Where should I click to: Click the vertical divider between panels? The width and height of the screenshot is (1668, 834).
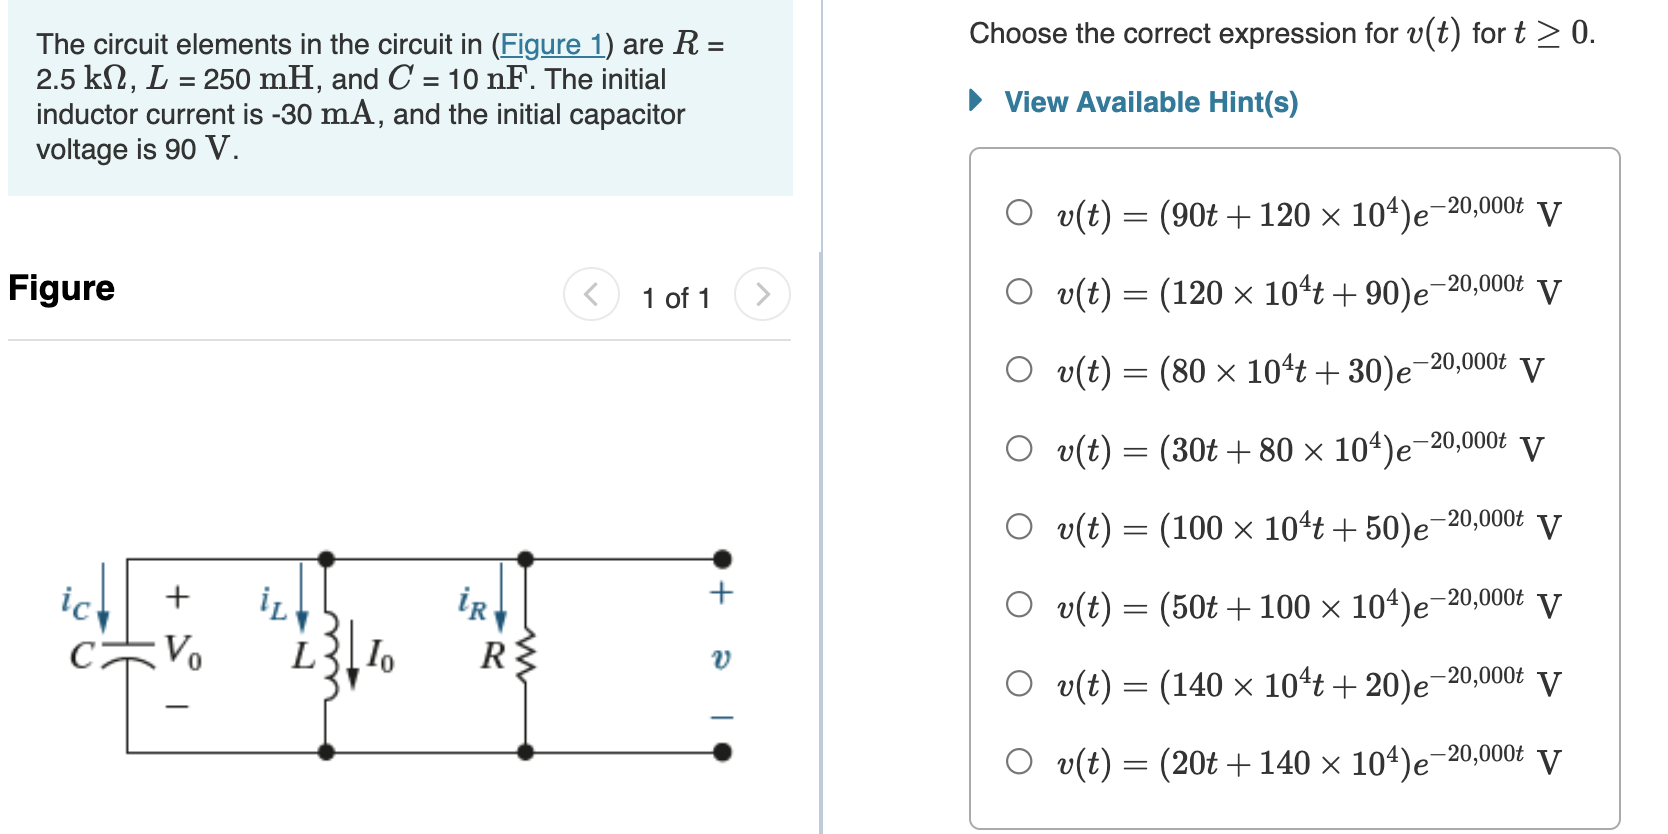pyautogui.click(x=819, y=417)
